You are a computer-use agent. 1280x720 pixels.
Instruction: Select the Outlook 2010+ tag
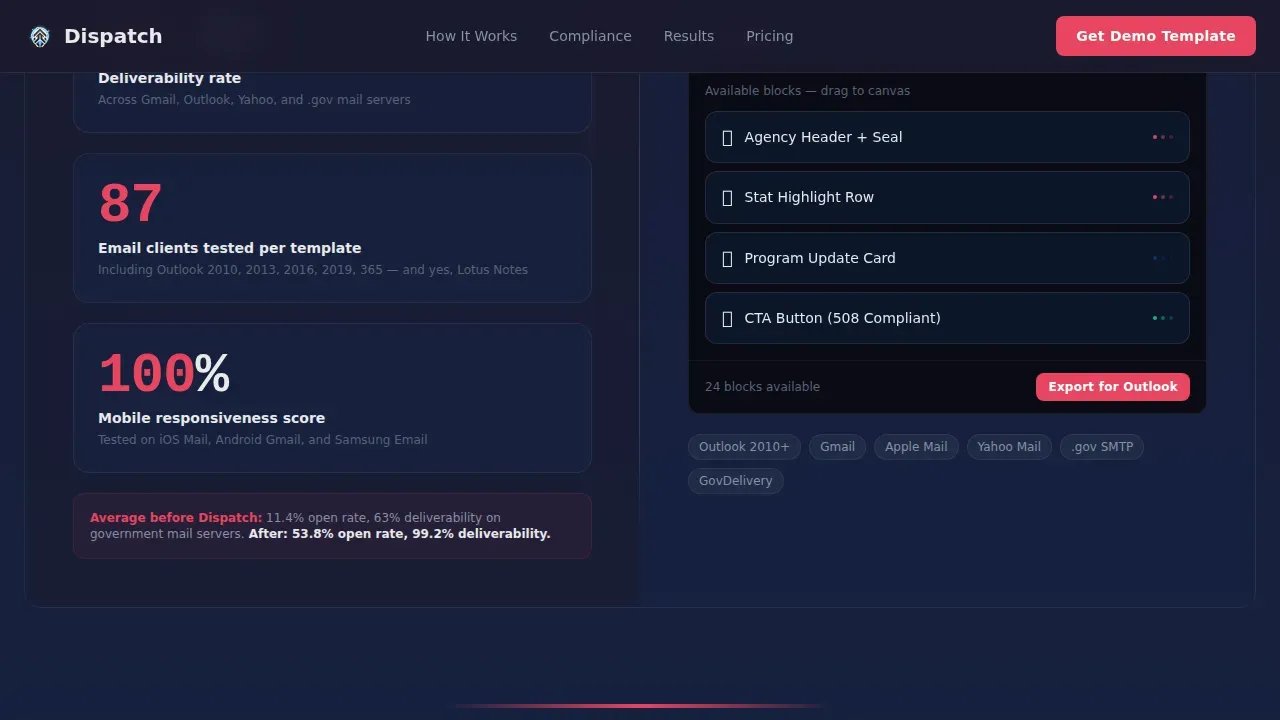[744, 447]
